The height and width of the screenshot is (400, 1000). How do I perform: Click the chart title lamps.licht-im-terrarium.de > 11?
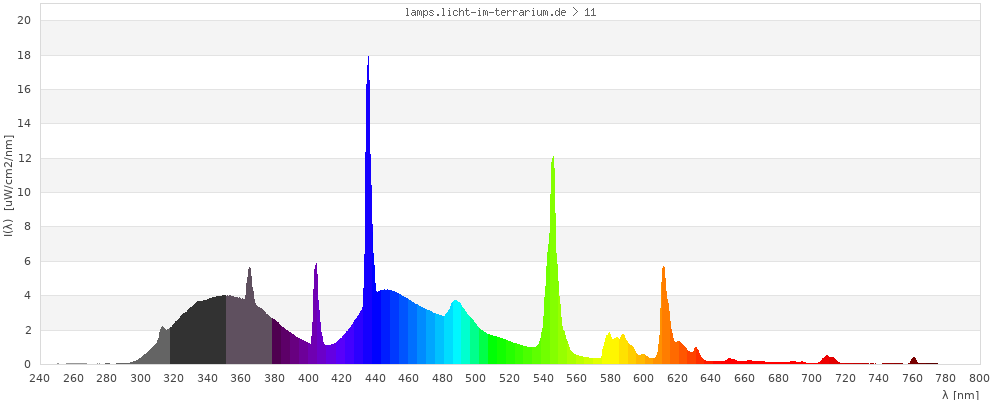[501, 11]
